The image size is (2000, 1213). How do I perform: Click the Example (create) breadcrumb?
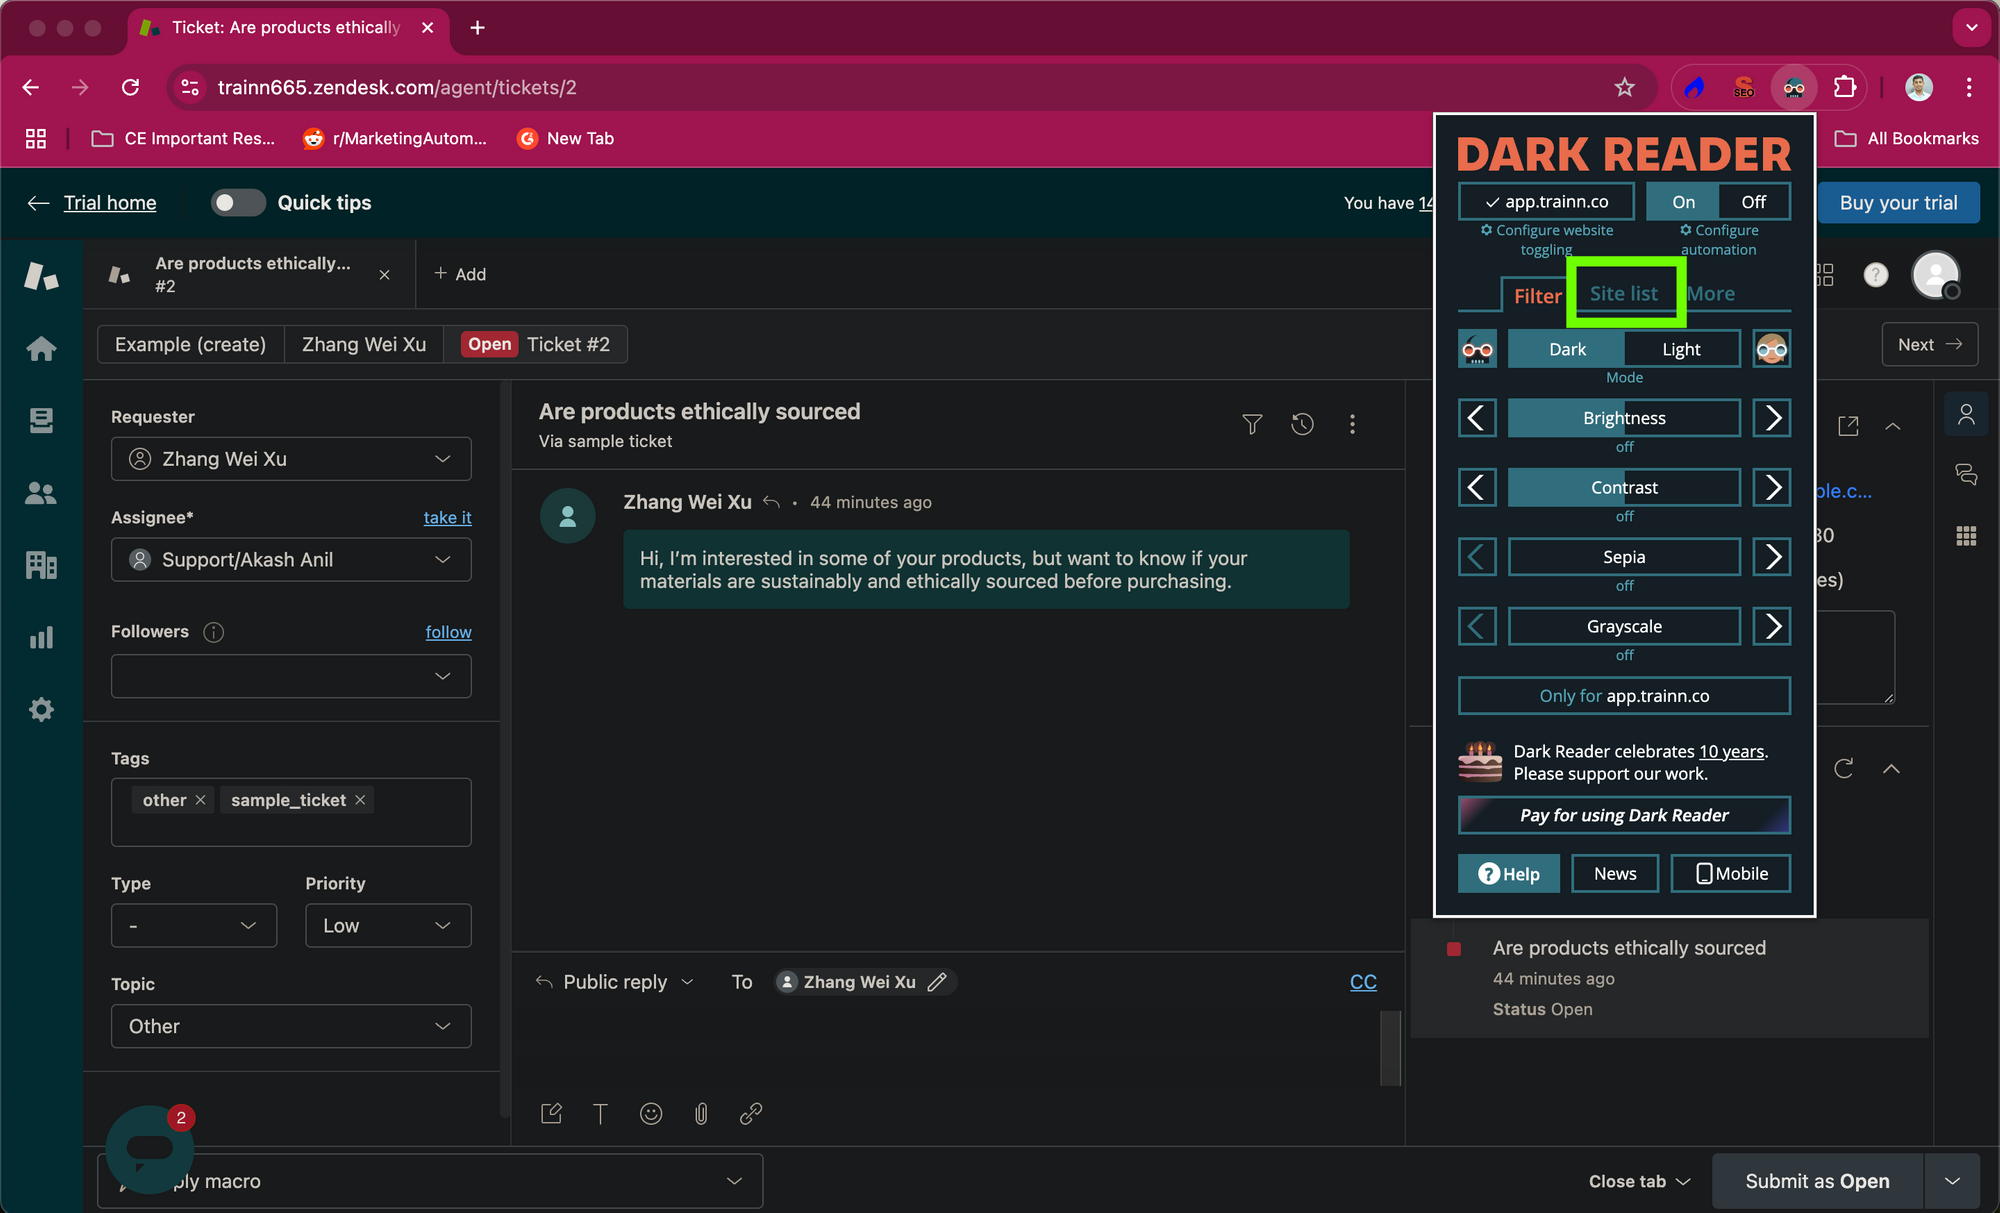point(190,344)
